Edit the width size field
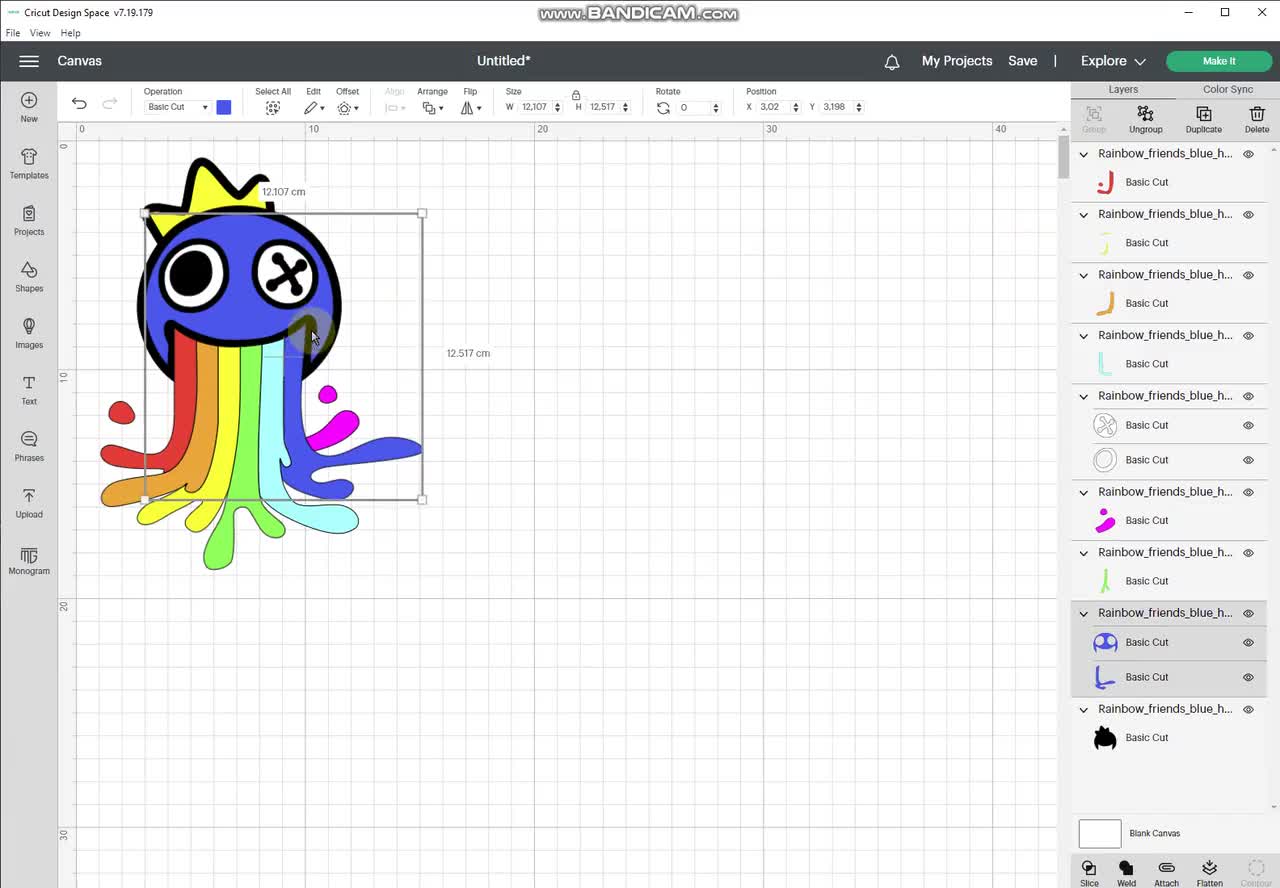This screenshot has height=888, width=1280. (x=535, y=107)
